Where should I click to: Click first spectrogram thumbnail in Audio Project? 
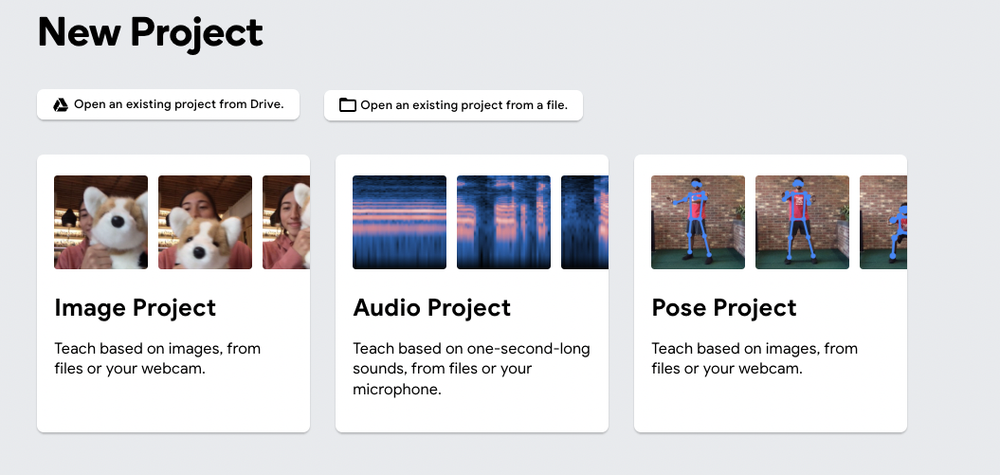(400, 222)
